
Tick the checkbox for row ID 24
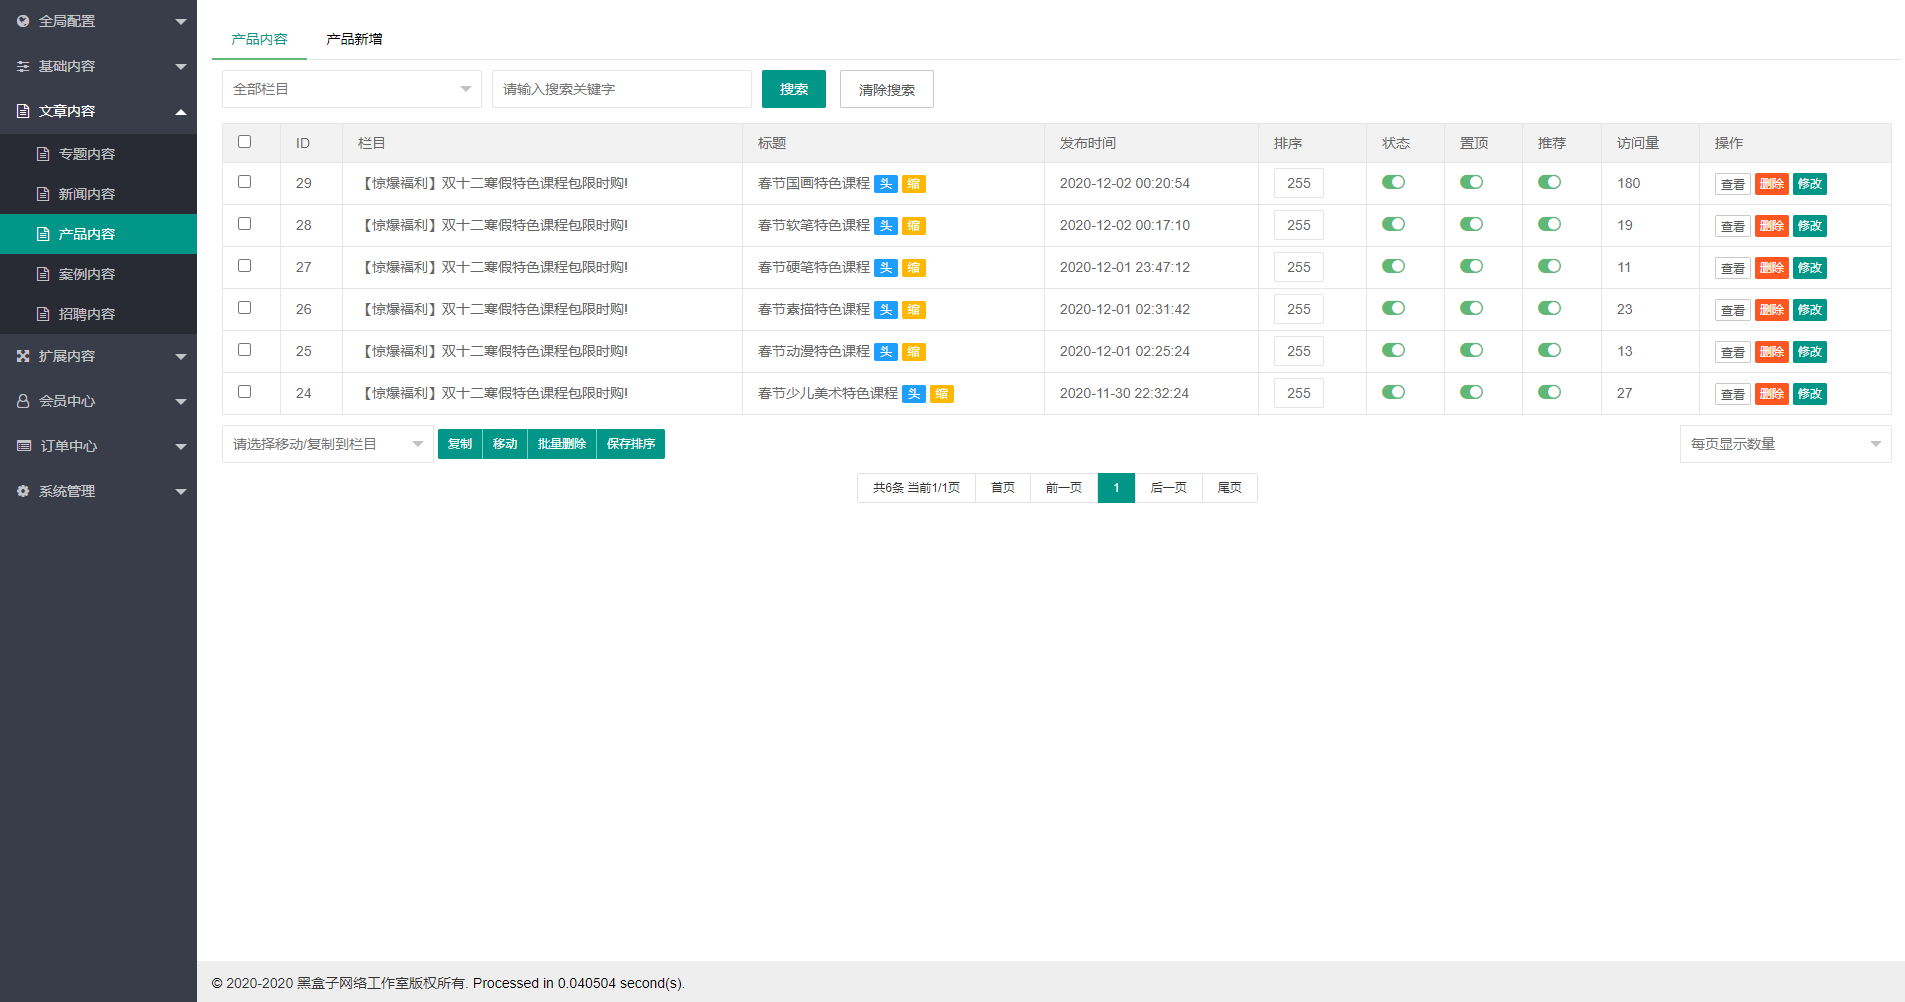(244, 392)
